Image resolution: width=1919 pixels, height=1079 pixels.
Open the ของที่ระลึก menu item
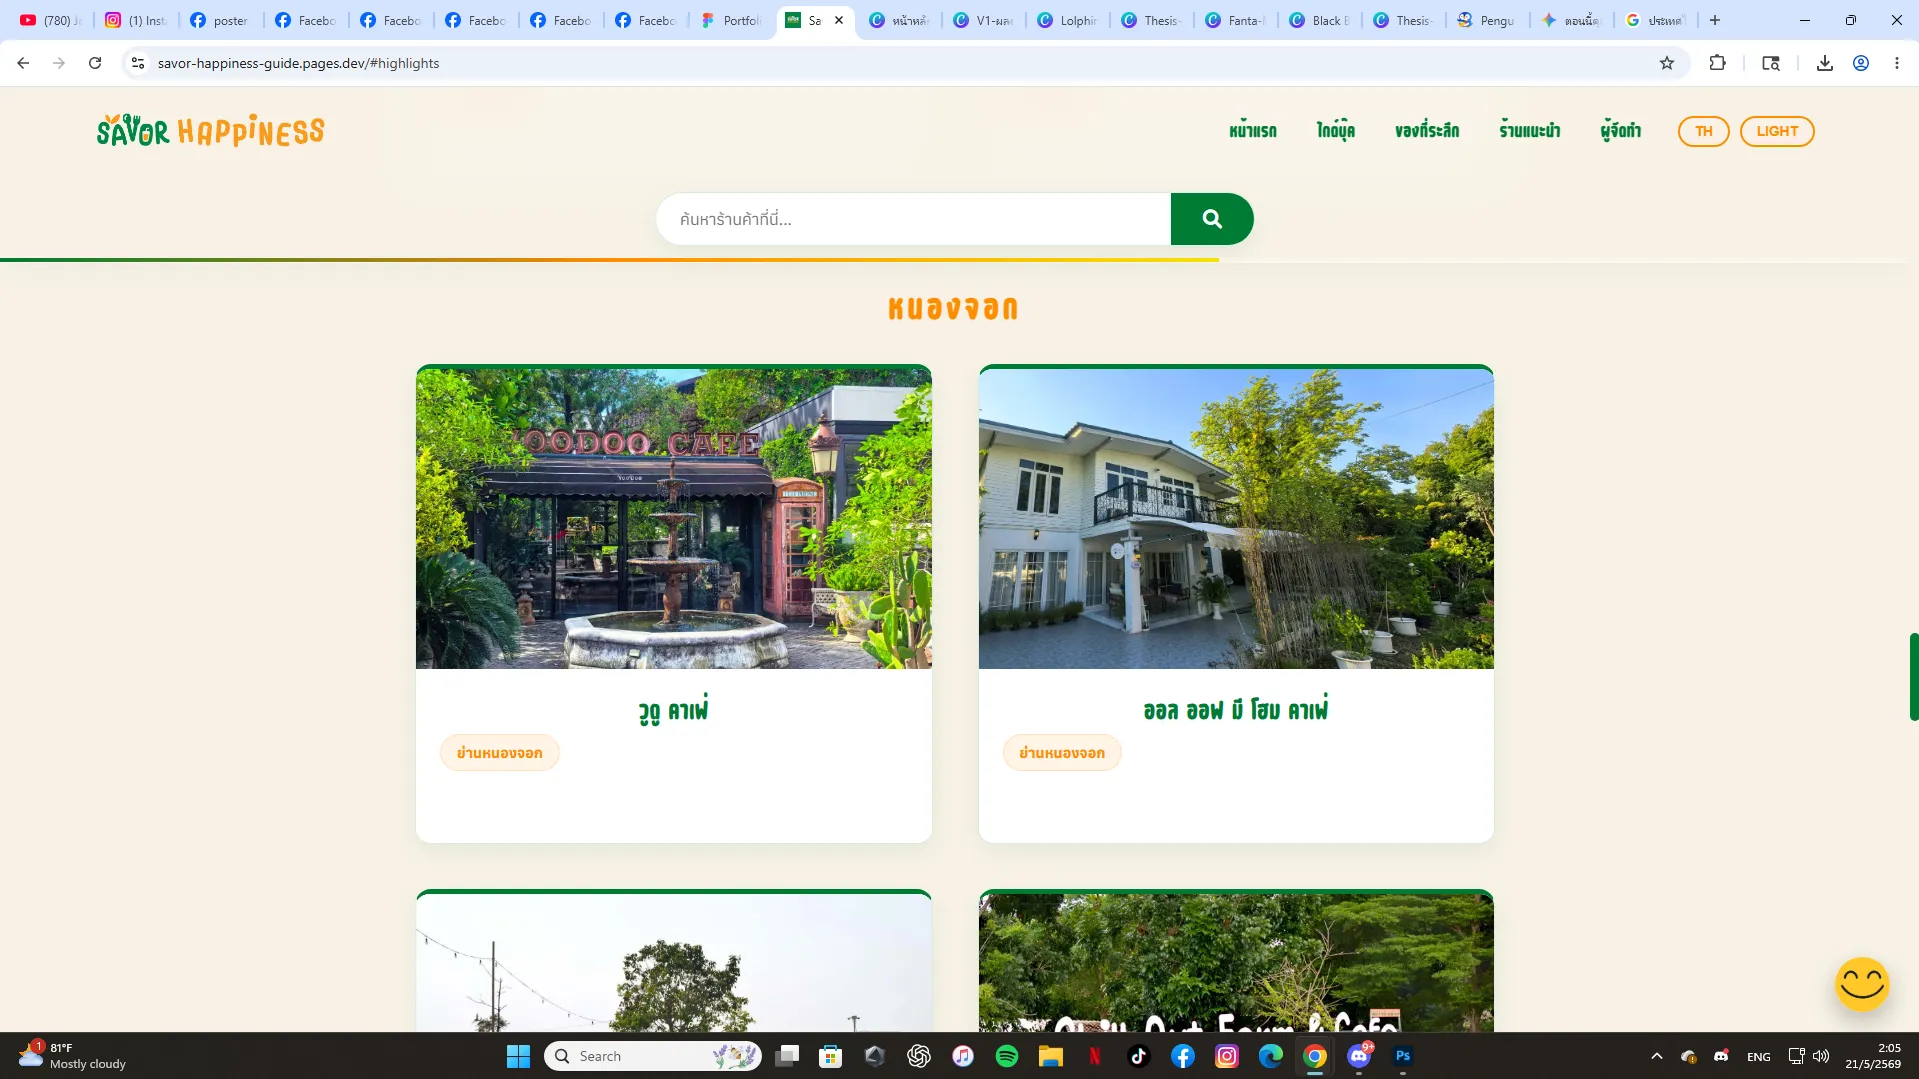coord(1427,131)
